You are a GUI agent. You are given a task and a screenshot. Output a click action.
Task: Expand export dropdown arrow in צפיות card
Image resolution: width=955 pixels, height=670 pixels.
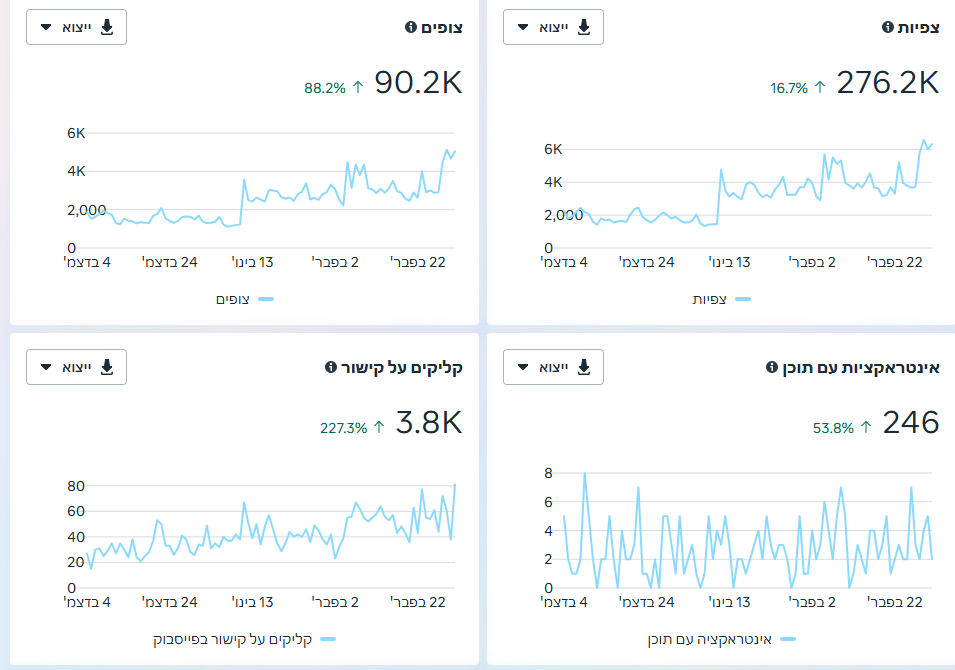click(523, 28)
